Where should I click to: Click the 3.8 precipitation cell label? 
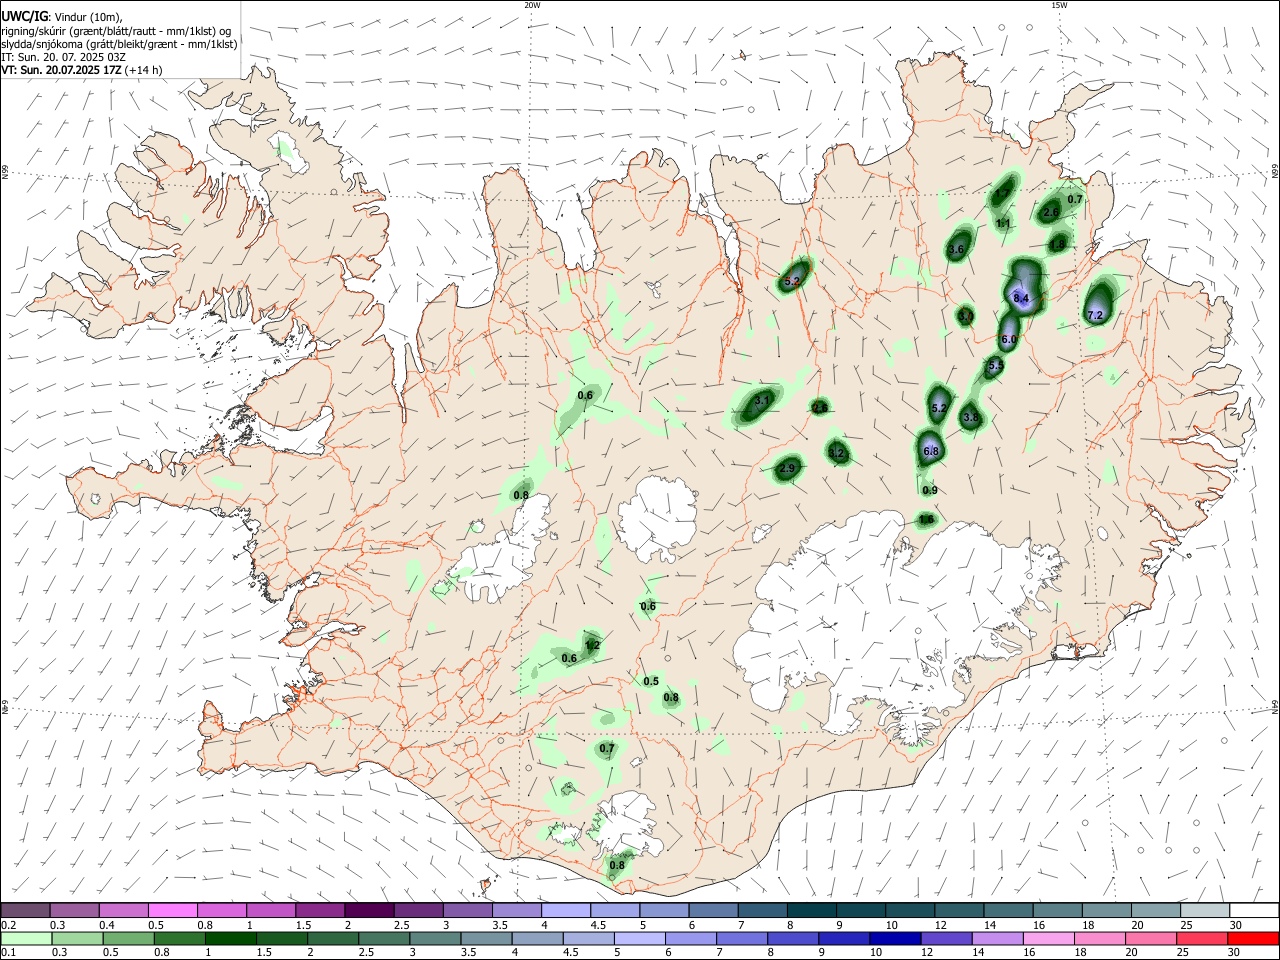(970, 417)
